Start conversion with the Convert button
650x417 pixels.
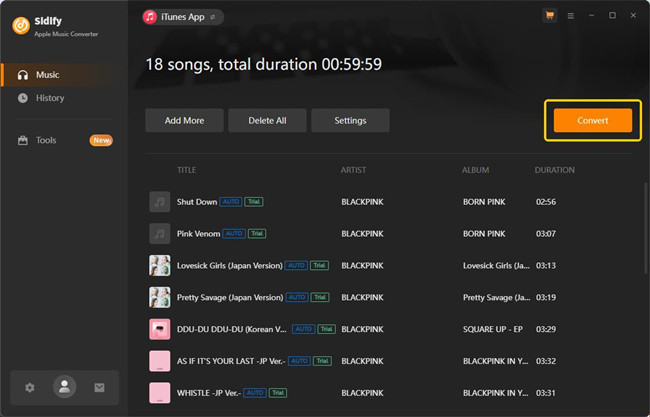(x=593, y=121)
